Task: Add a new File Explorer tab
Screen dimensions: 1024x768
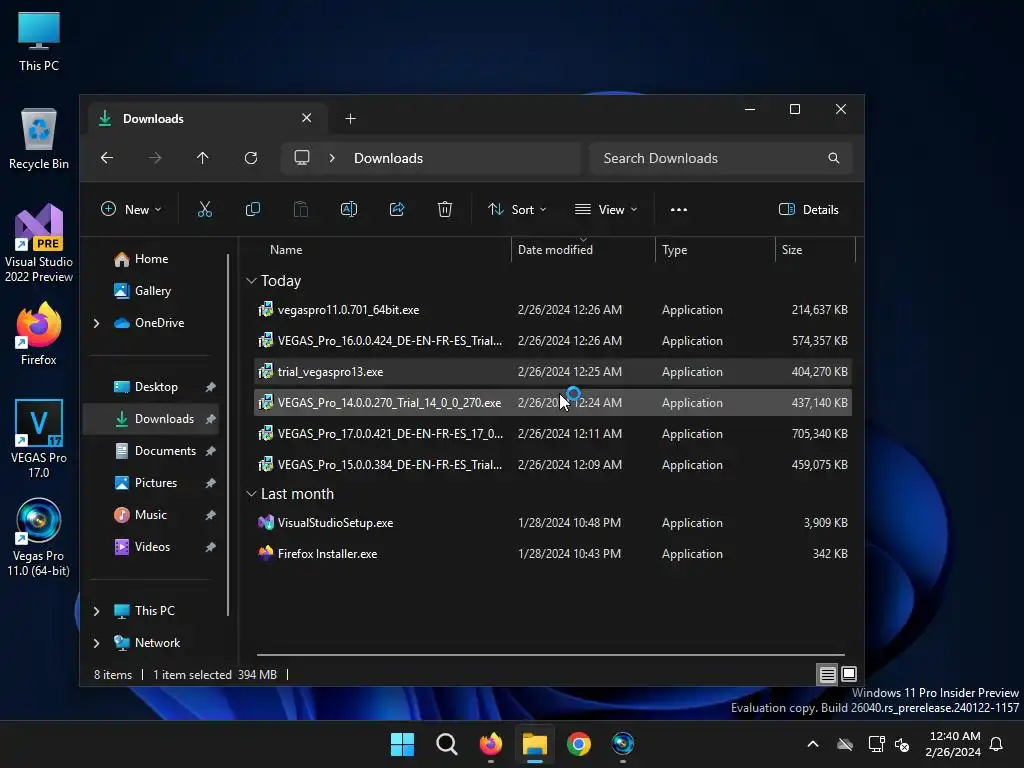Action: [x=351, y=119]
